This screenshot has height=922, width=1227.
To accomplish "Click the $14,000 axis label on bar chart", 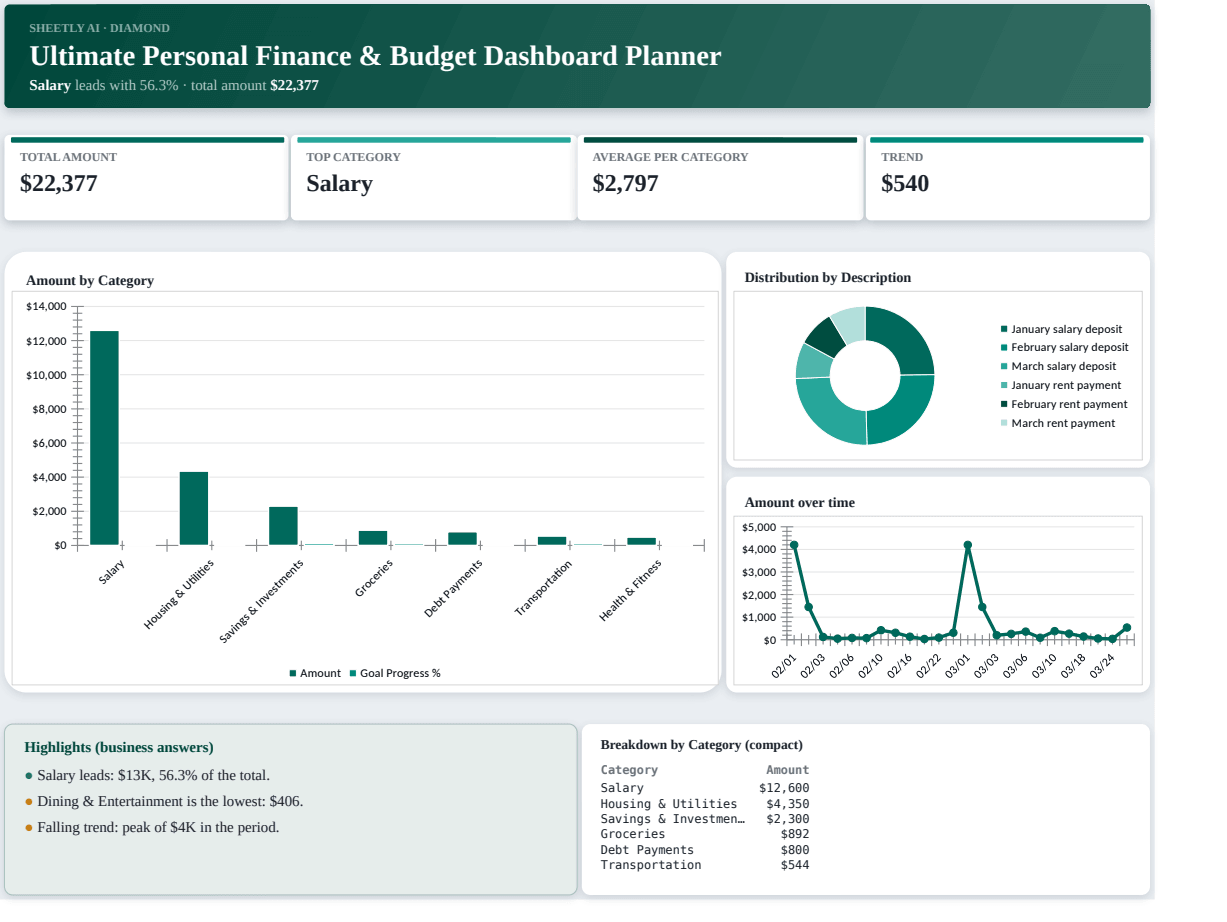I will (x=46, y=306).
